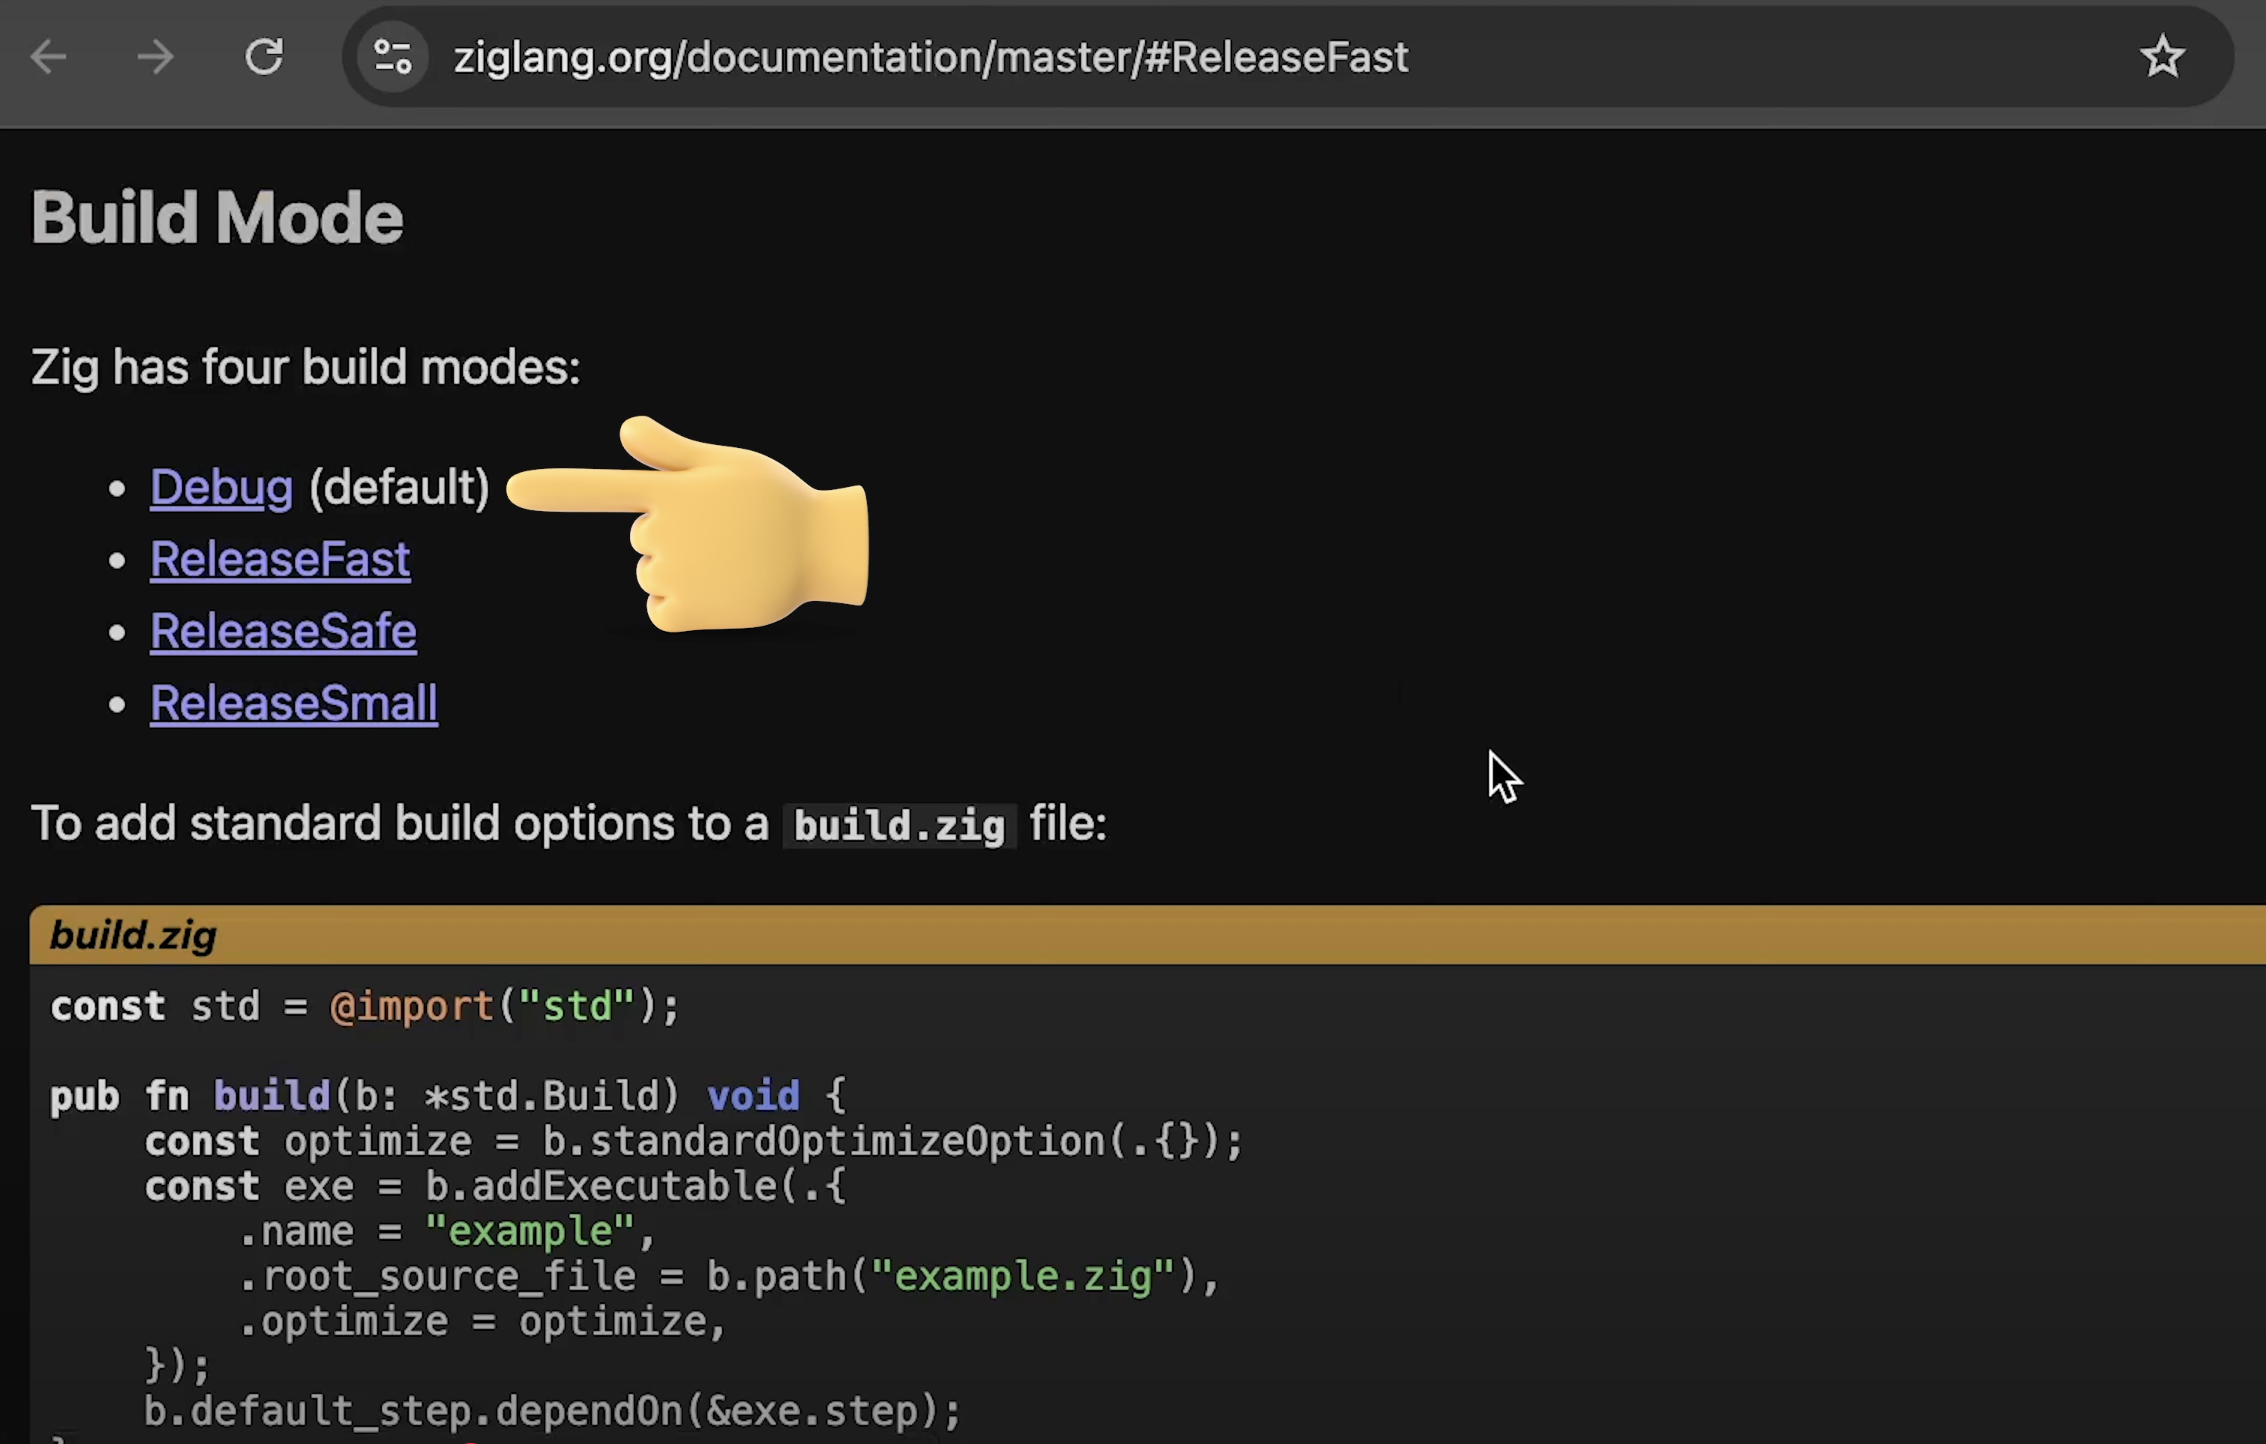Click the @import keyword in the code

[412, 1006]
